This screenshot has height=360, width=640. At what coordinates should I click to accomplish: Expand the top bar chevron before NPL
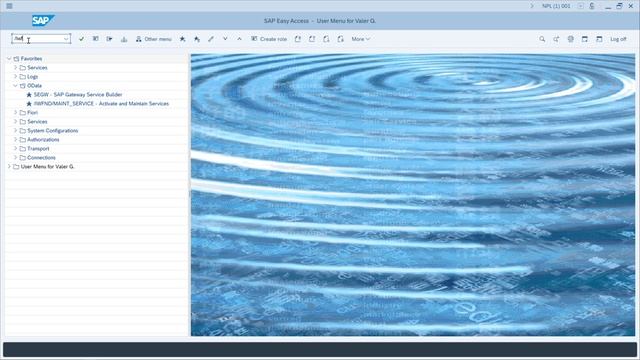coord(531,6)
